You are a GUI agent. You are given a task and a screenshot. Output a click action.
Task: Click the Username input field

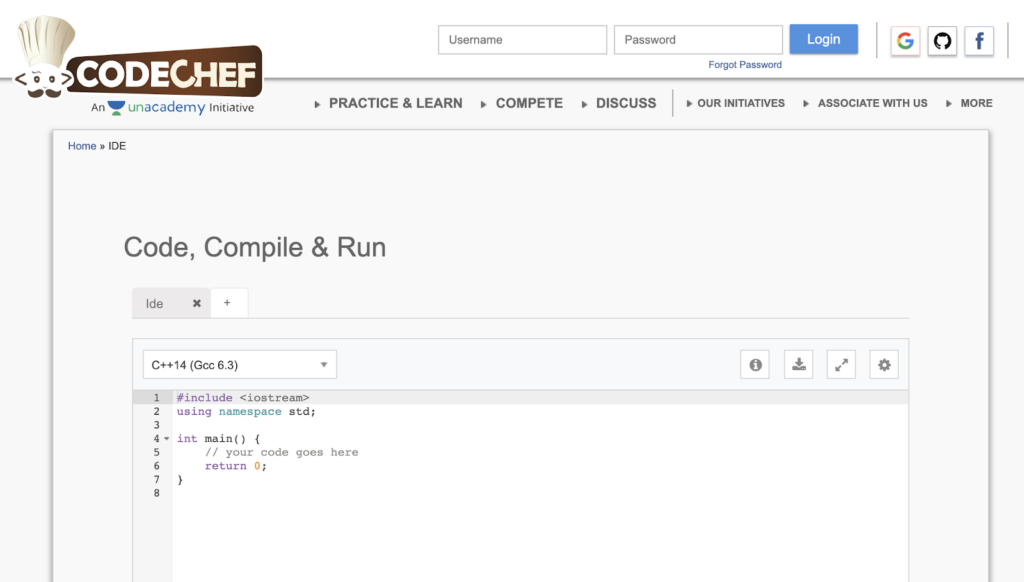tap(522, 39)
